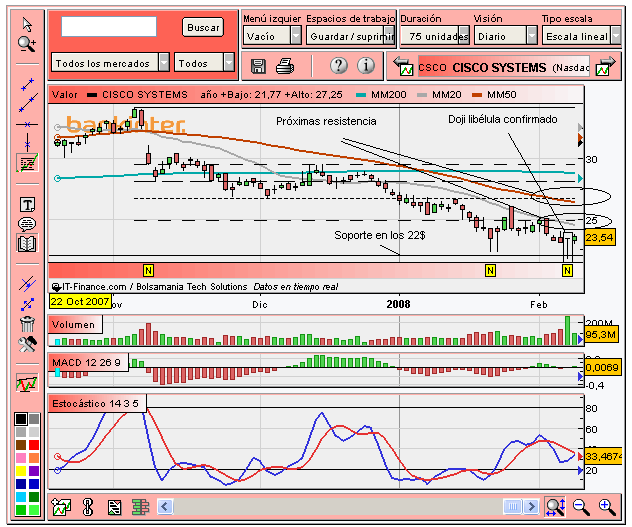
Task: Click the IT-Finance.com link text
Action: tap(94, 287)
